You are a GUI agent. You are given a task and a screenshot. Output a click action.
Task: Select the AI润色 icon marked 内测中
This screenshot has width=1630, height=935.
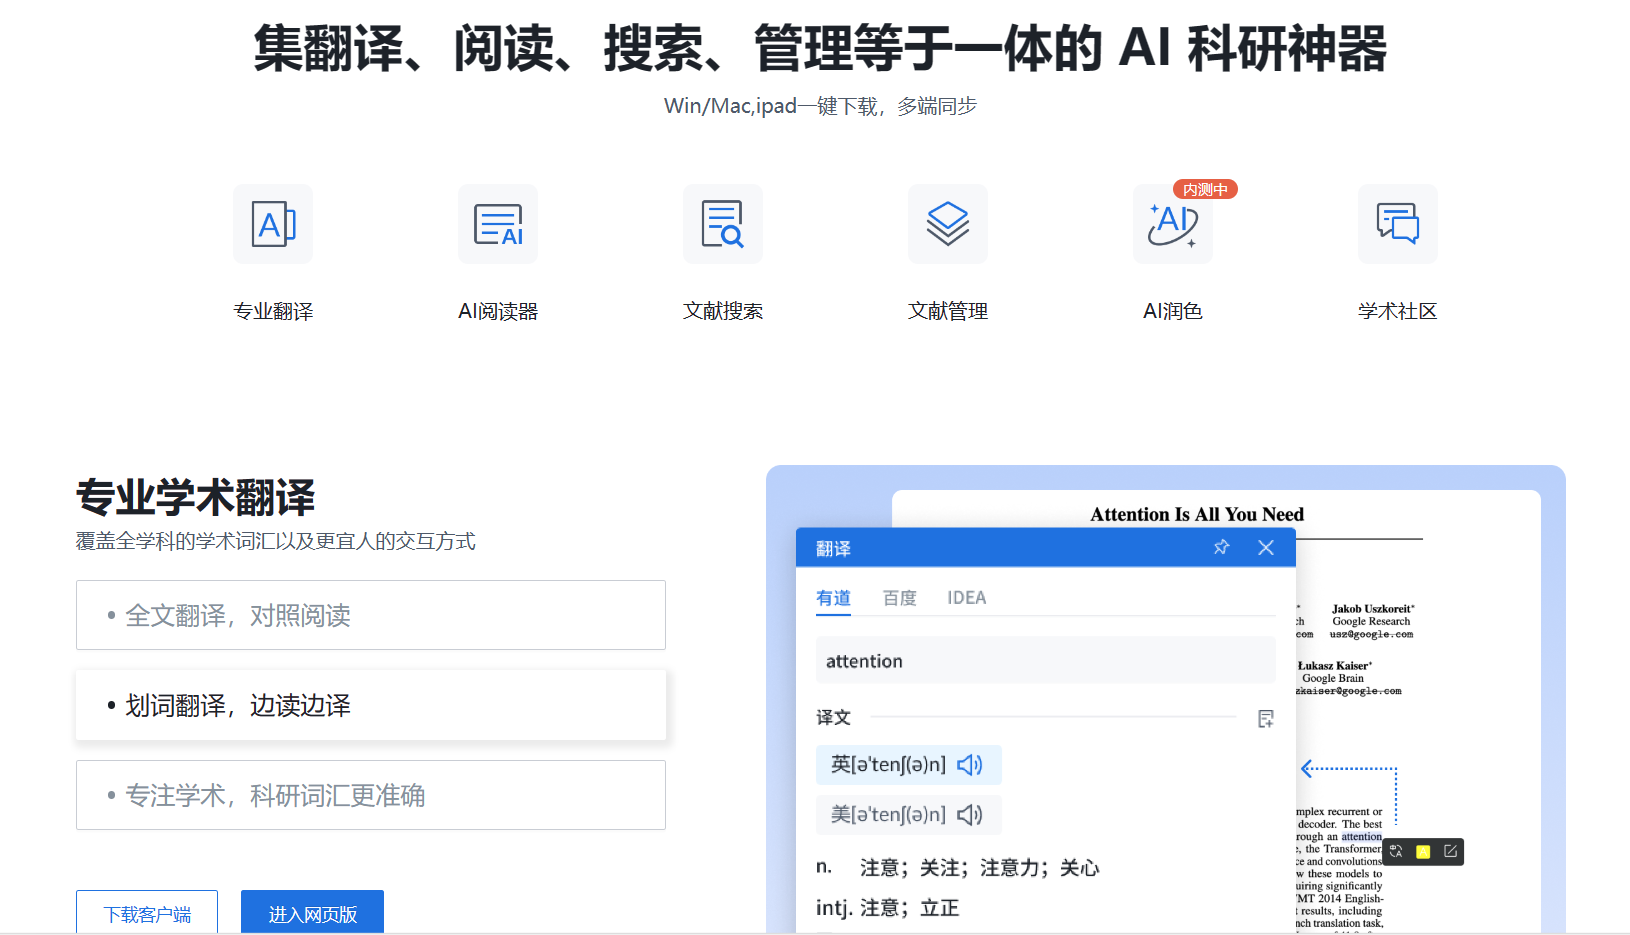click(x=1172, y=224)
